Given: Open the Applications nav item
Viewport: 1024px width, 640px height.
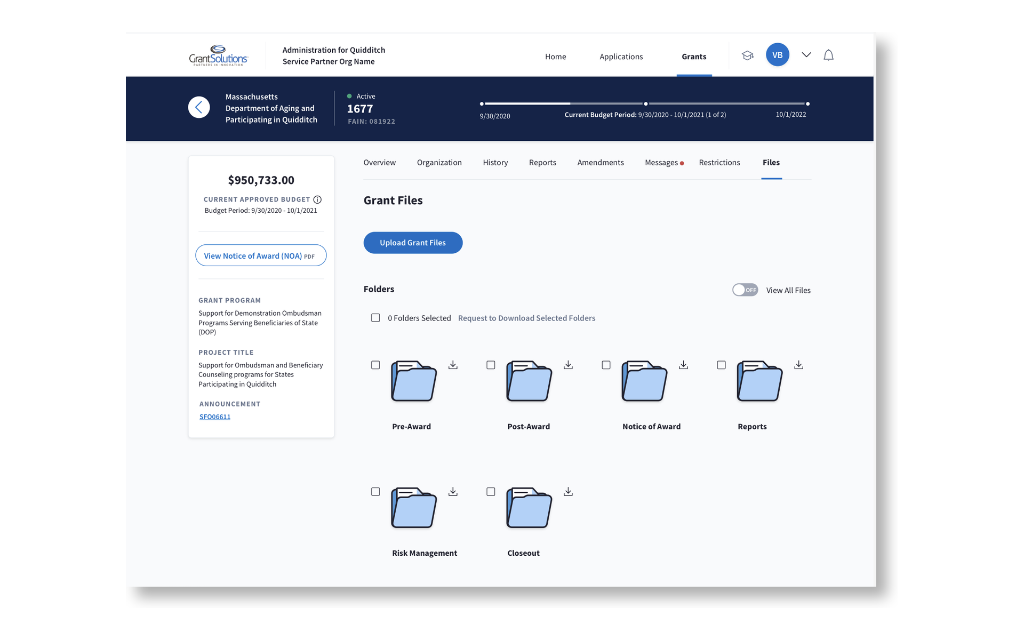Looking at the screenshot, I should (x=621, y=57).
